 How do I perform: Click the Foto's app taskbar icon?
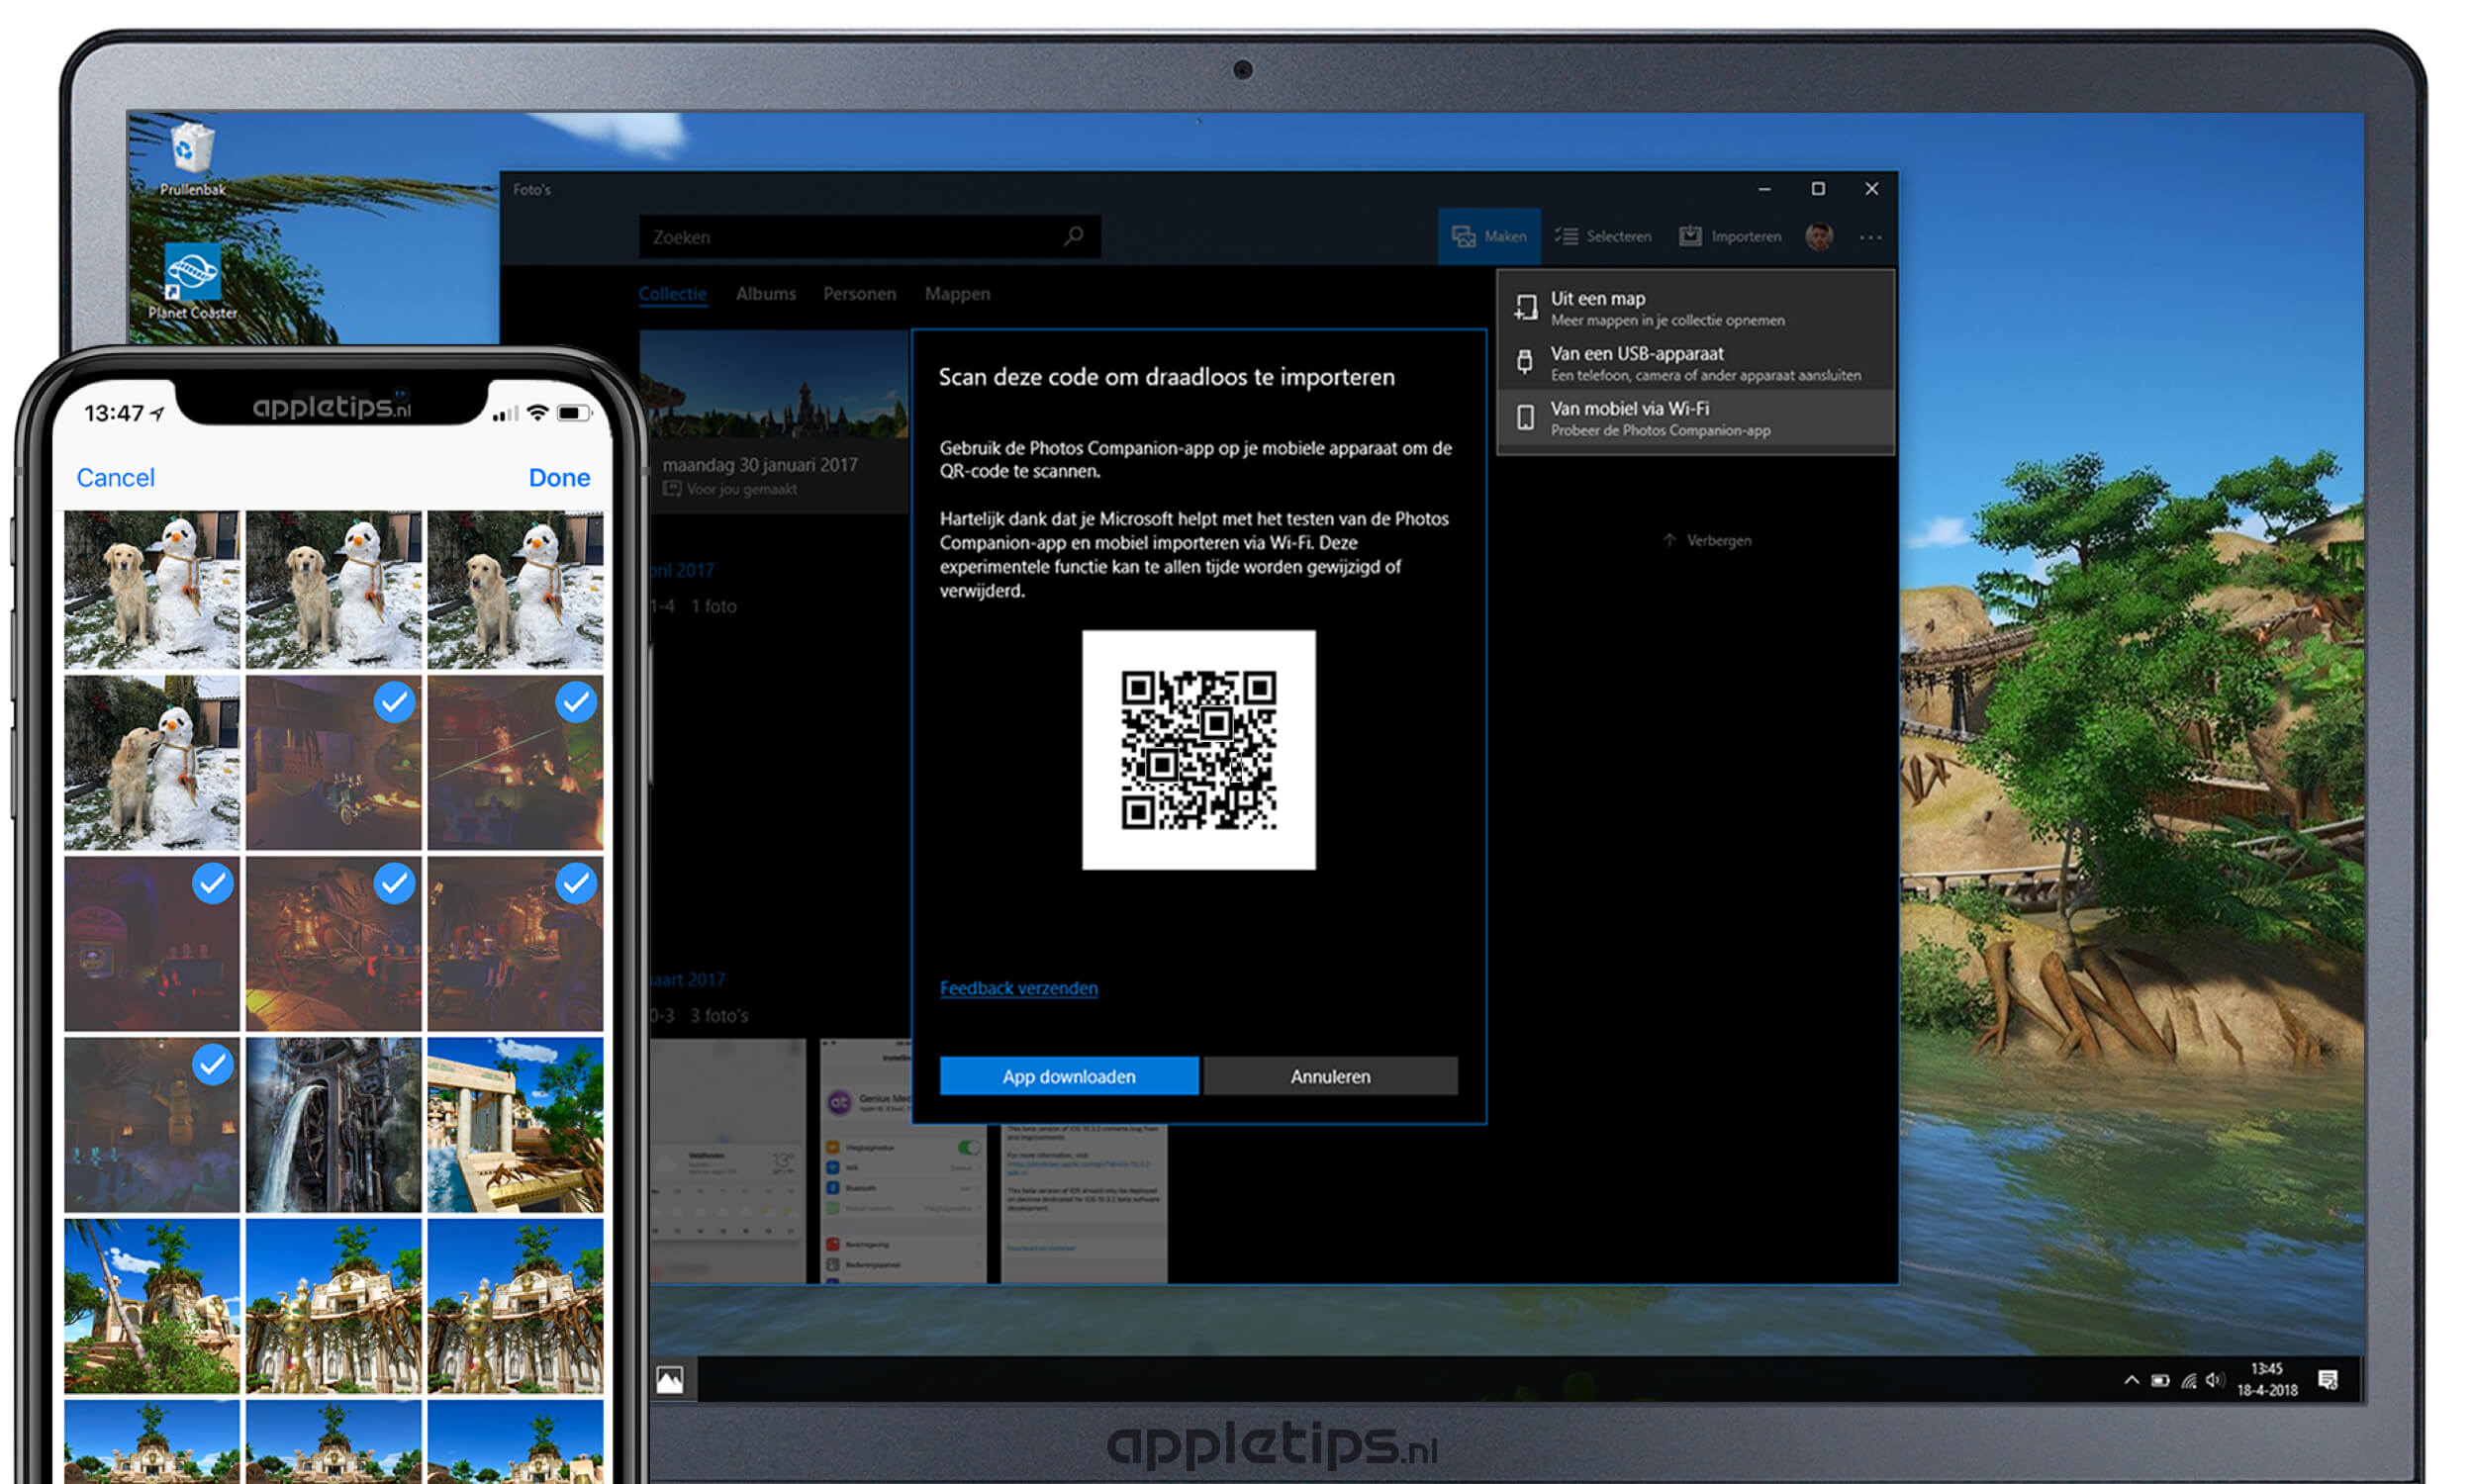coord(670,1380)
